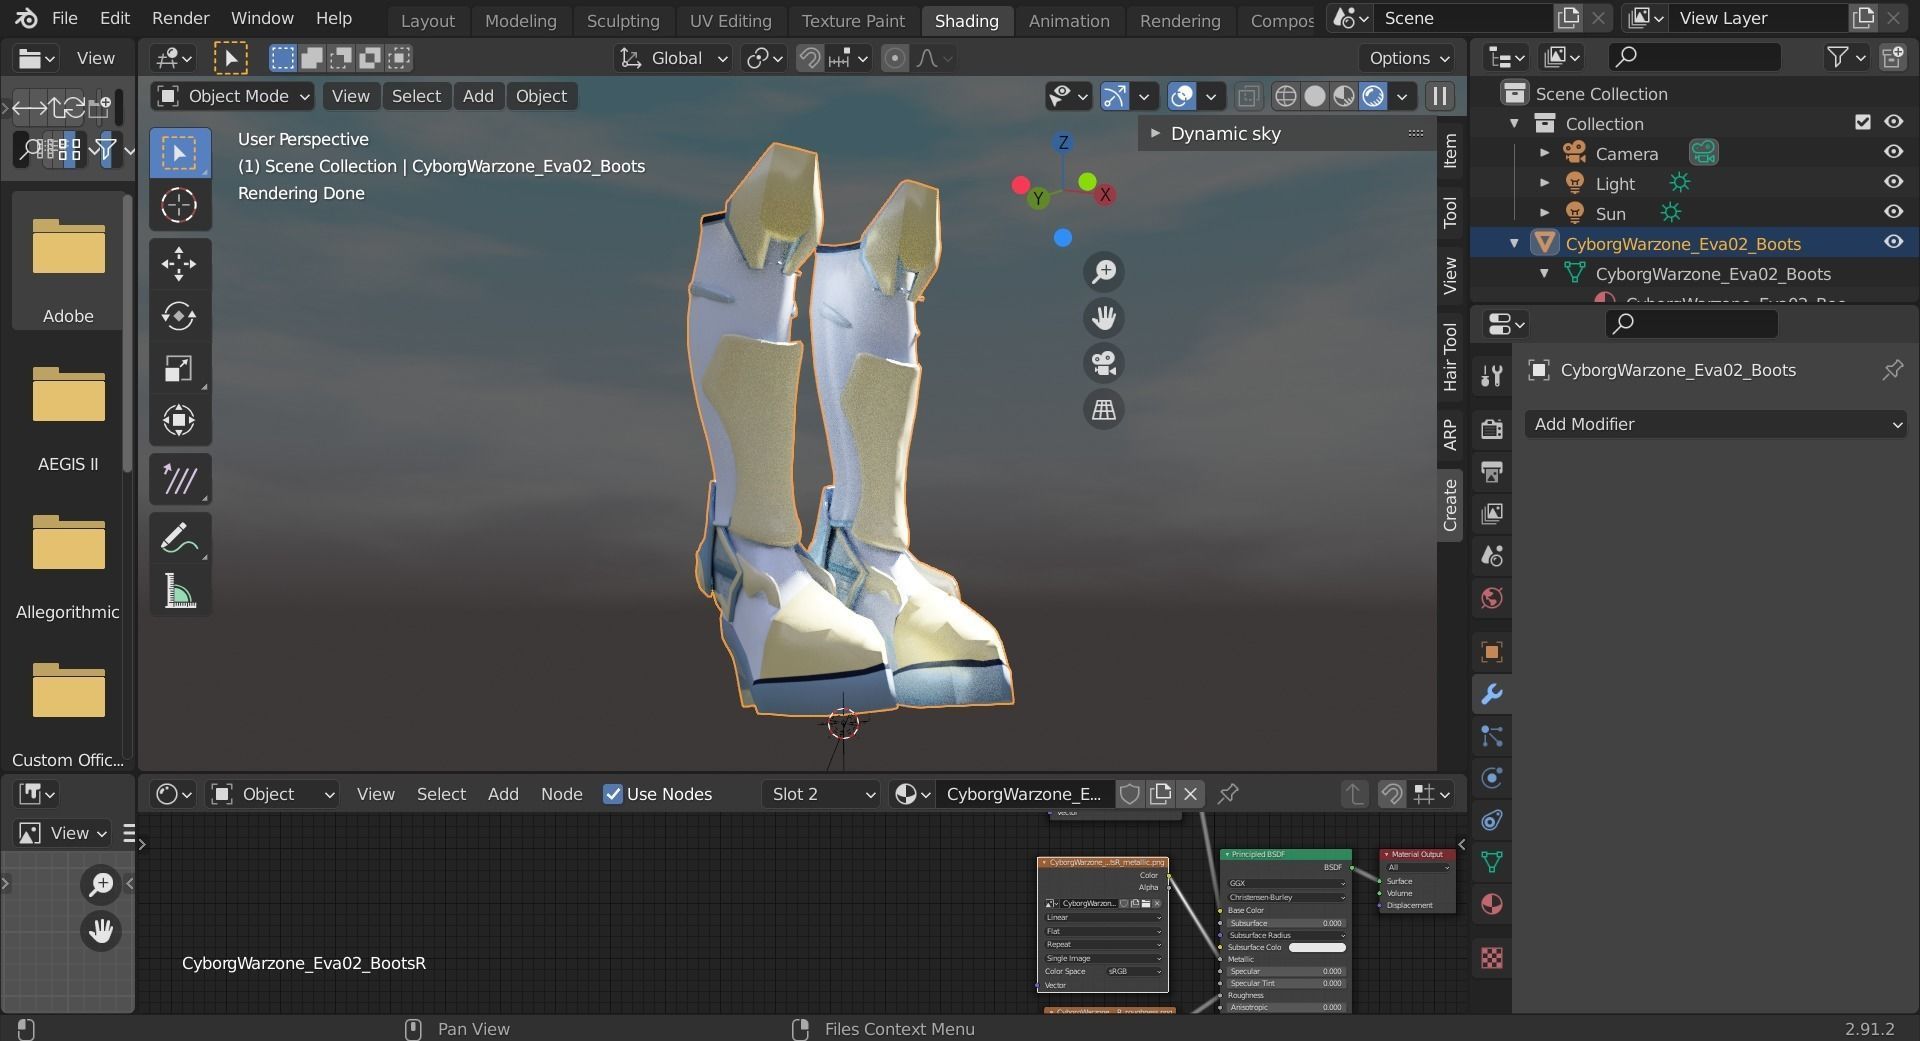Expand the Dynamic sky panel
The width and height of the screenshot is (1920, 1041).
click(1155, 133)
